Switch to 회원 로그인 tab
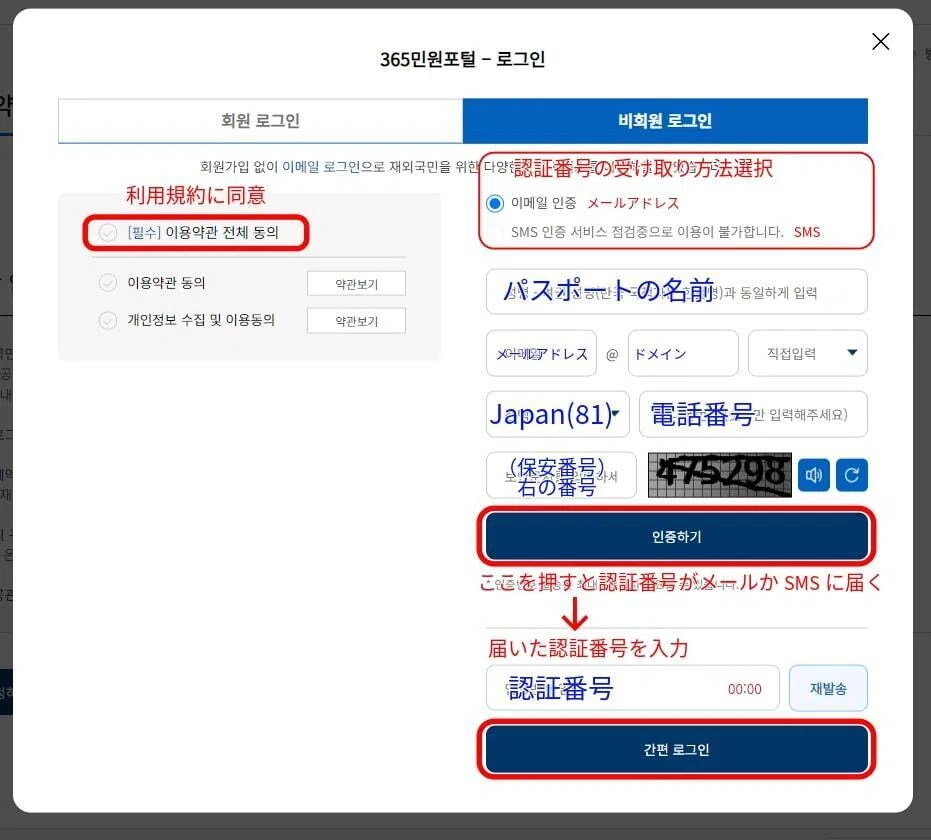Screen dimensions: 931x840 (260, 121)
